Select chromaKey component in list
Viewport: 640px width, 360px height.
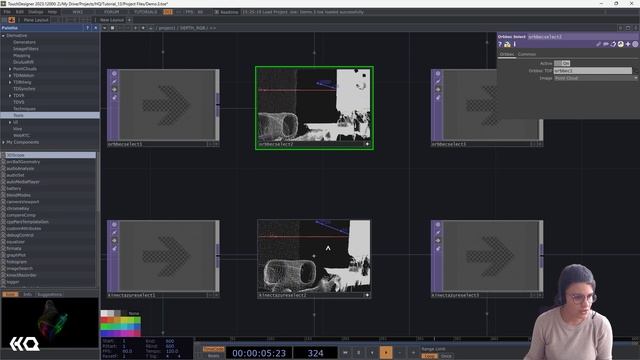(x=18, y=208)
